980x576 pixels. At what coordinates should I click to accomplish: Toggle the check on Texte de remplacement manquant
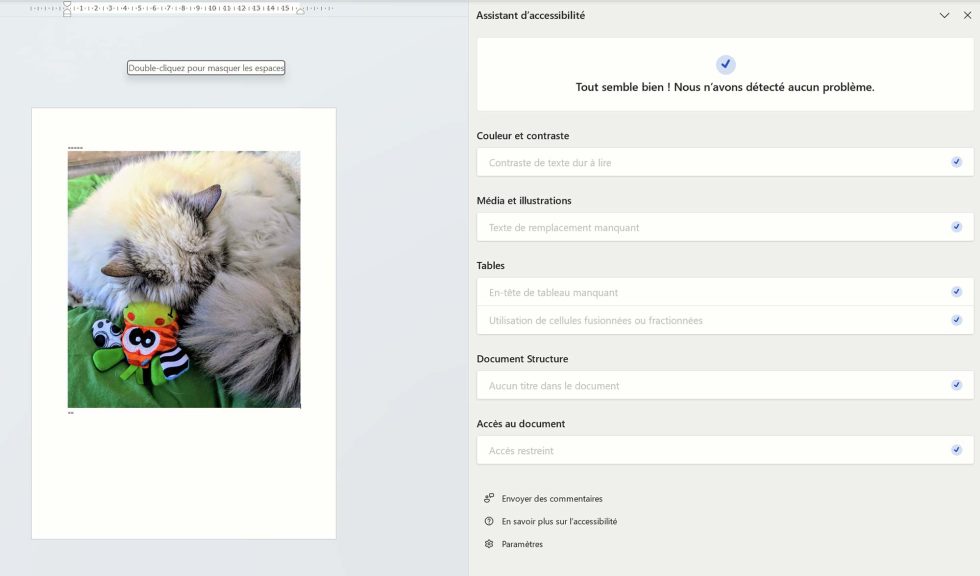tap(957, 226)
